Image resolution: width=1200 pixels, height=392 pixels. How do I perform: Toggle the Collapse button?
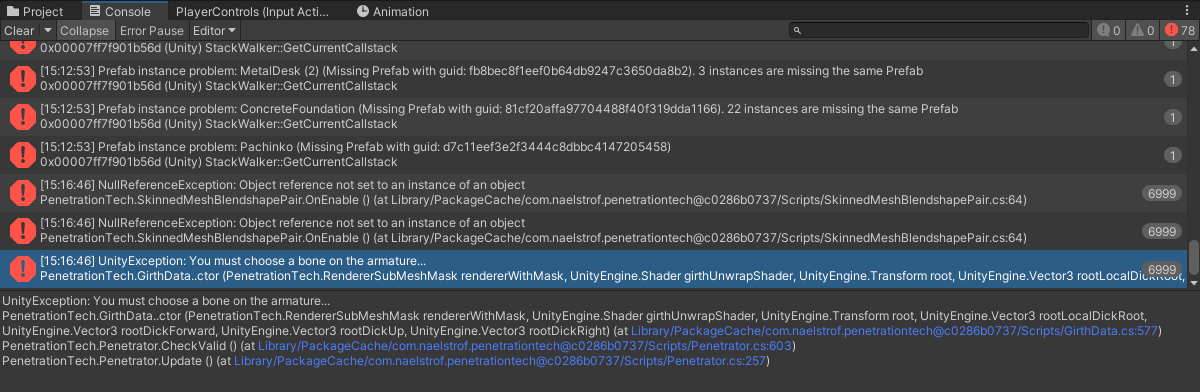[84, 31]
